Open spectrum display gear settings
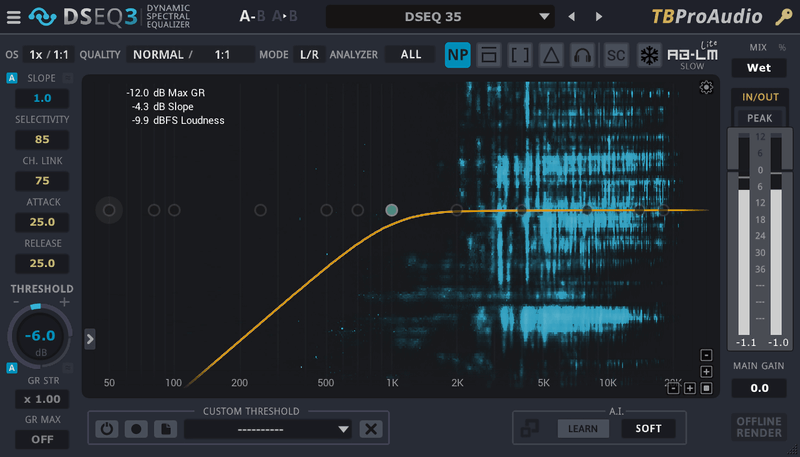 point(706,87)
